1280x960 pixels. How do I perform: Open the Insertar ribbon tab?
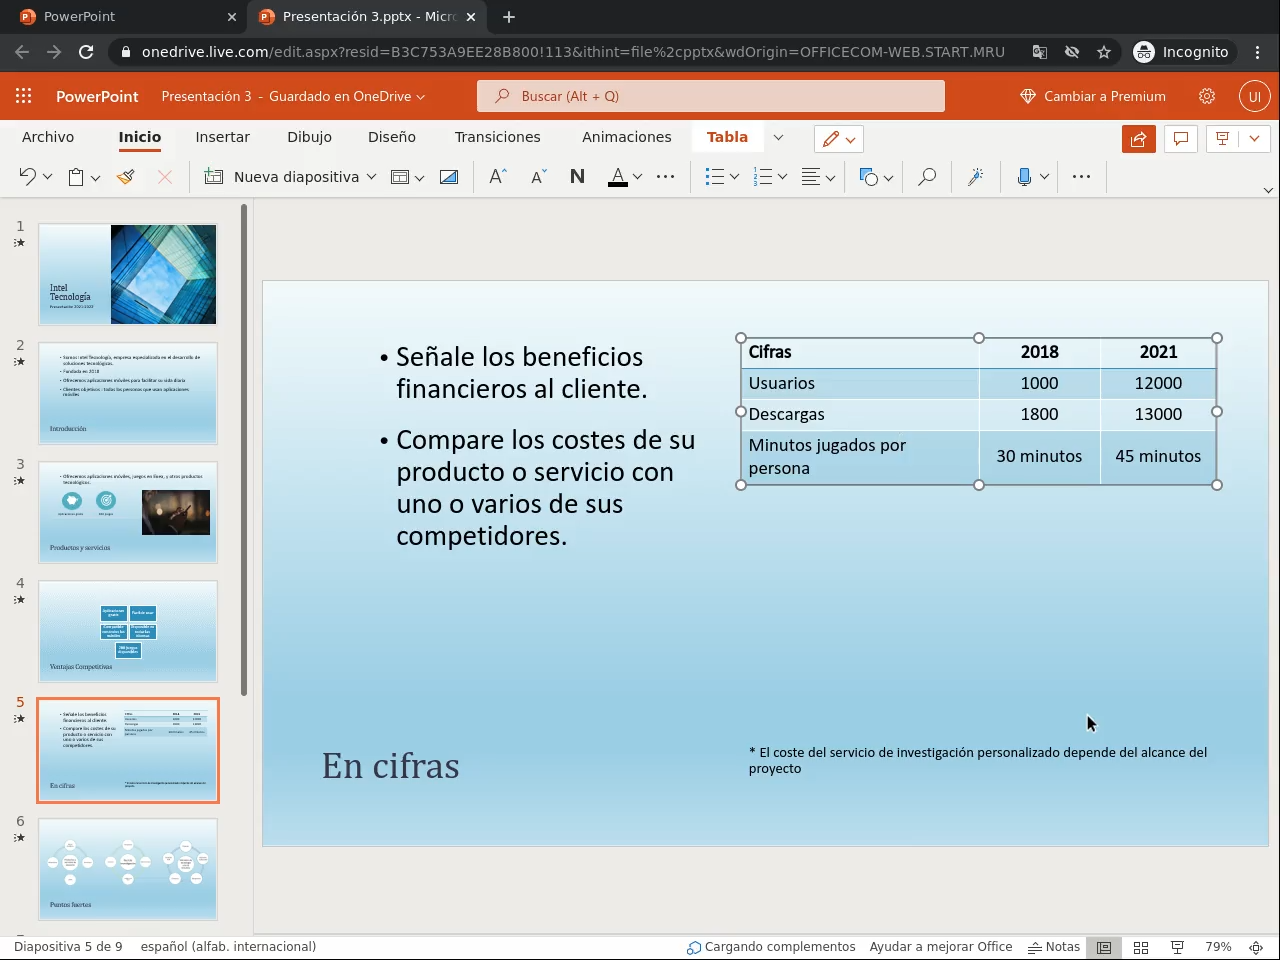point(222,137)
